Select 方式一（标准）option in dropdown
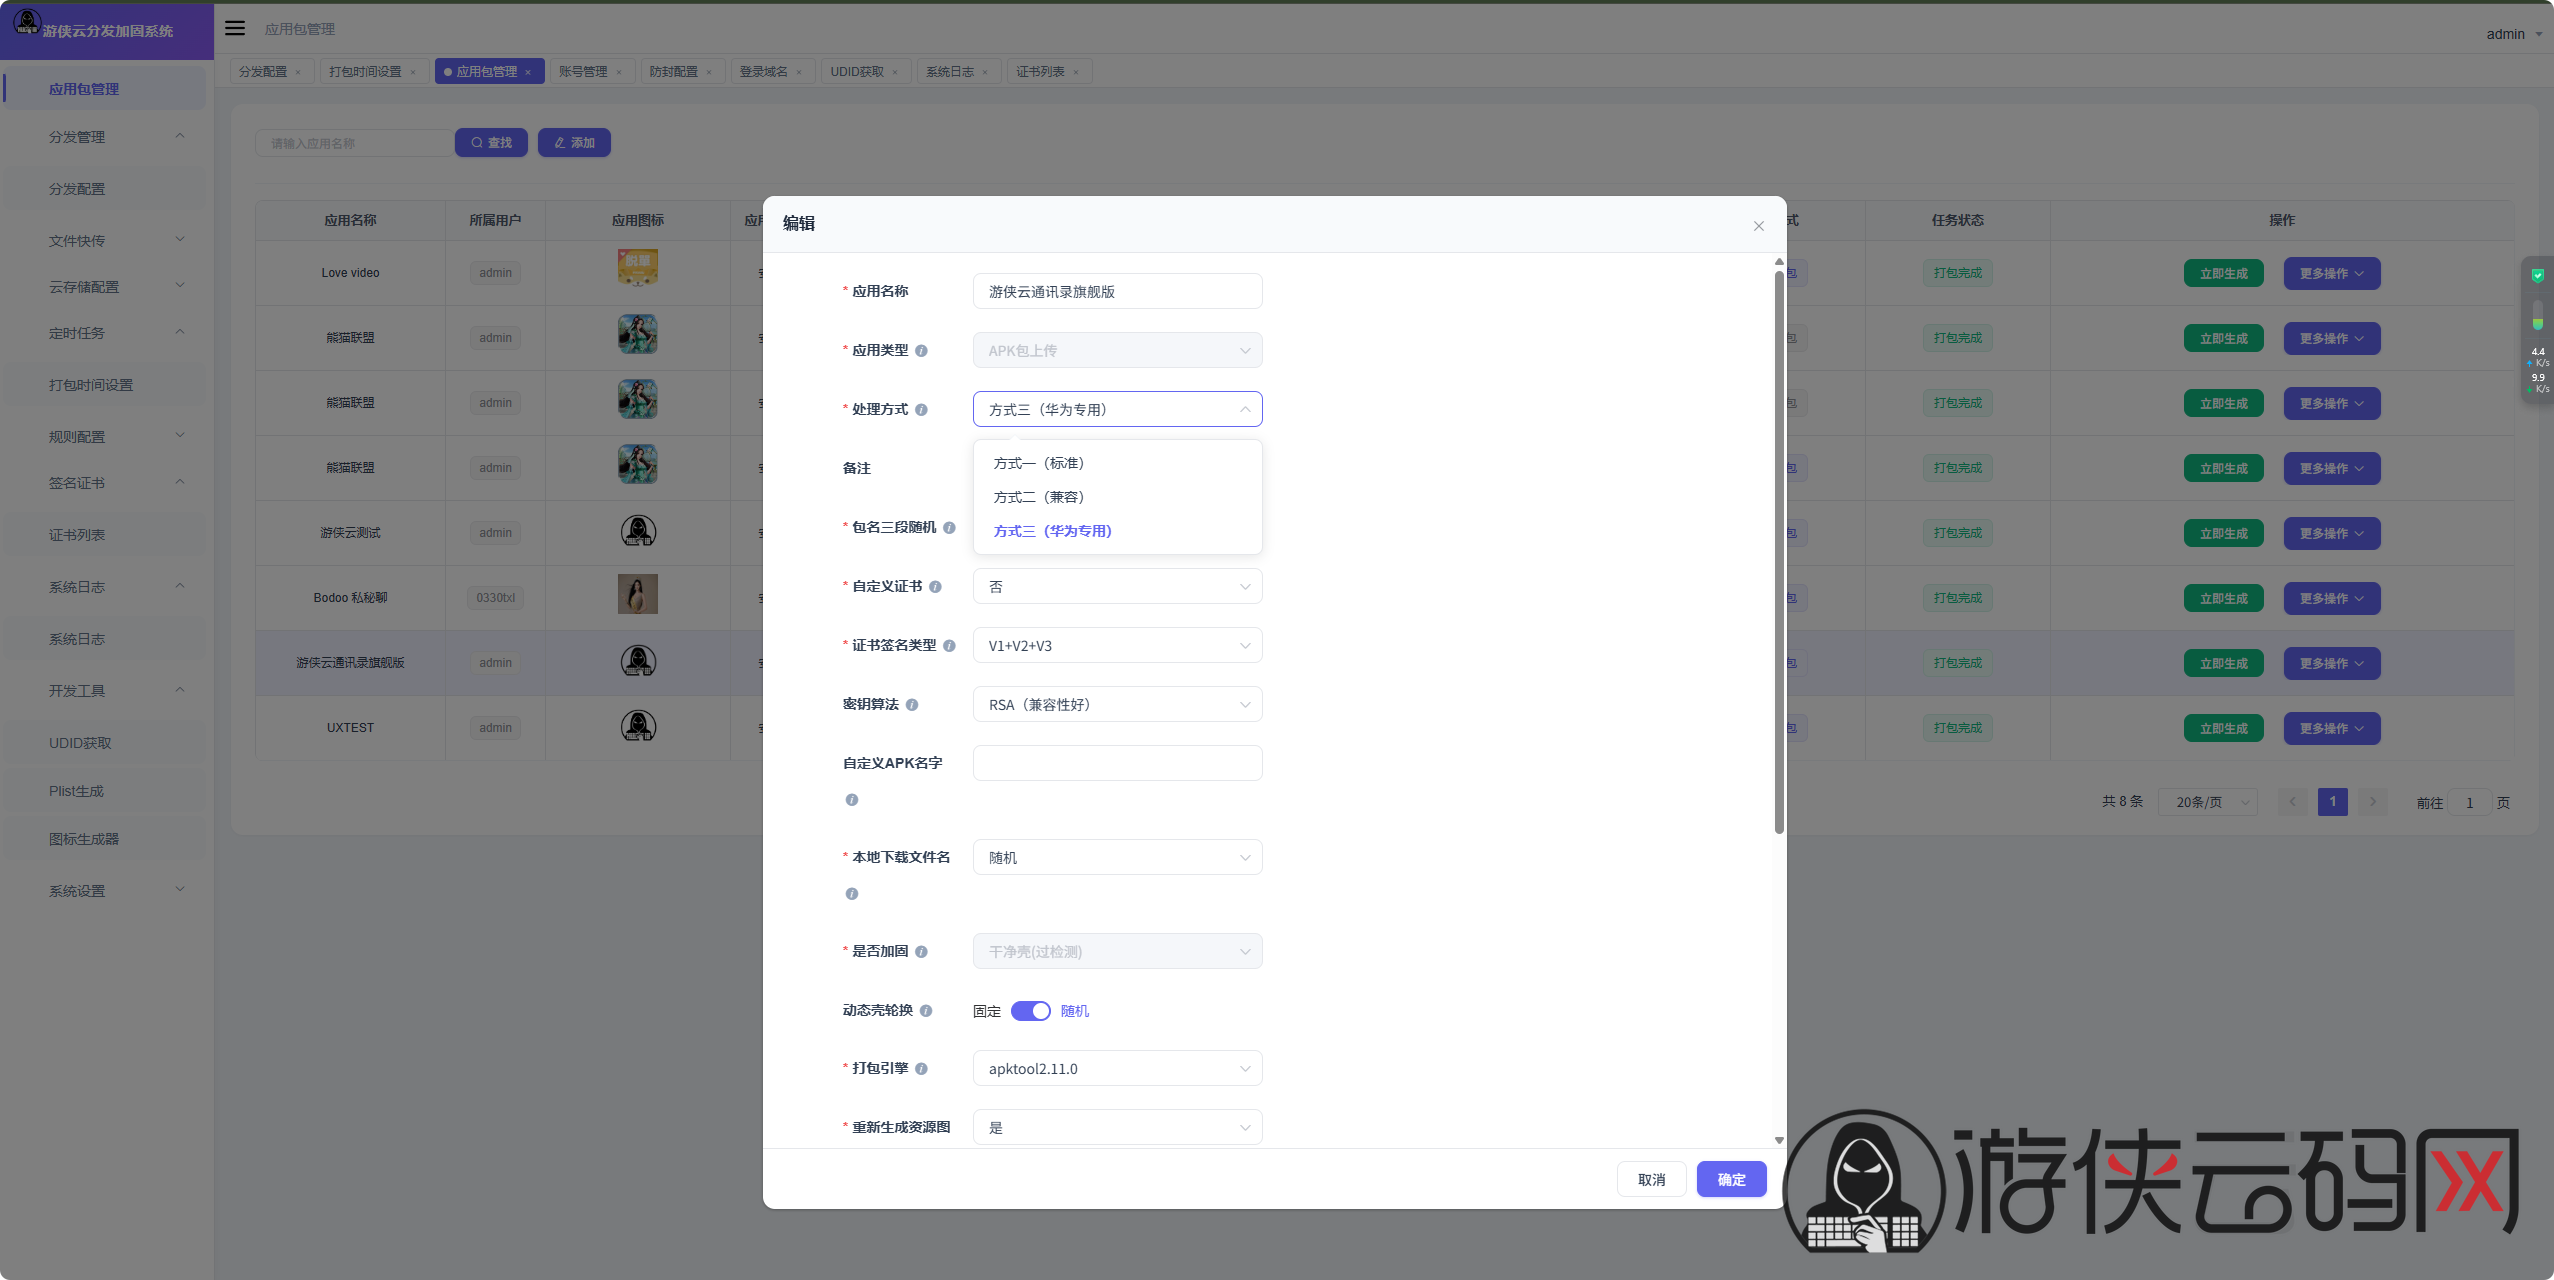The width and height of the screenshot is (2554, 1280). 1039,463
